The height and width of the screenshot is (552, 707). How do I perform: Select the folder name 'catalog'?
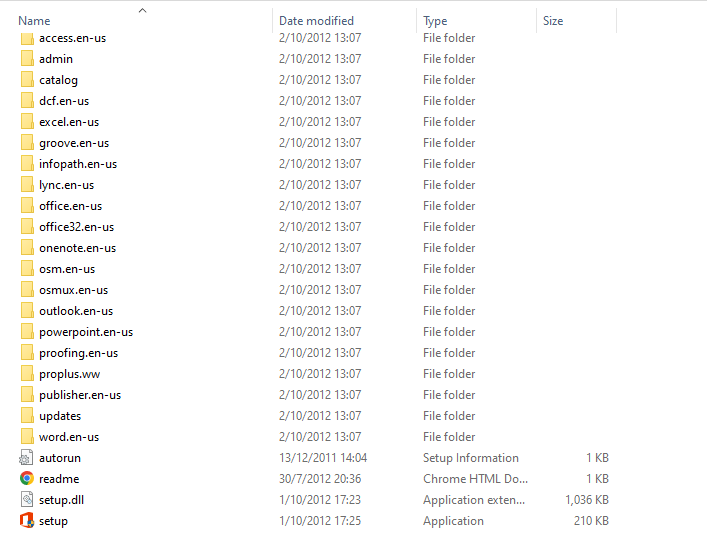(58, 80)
